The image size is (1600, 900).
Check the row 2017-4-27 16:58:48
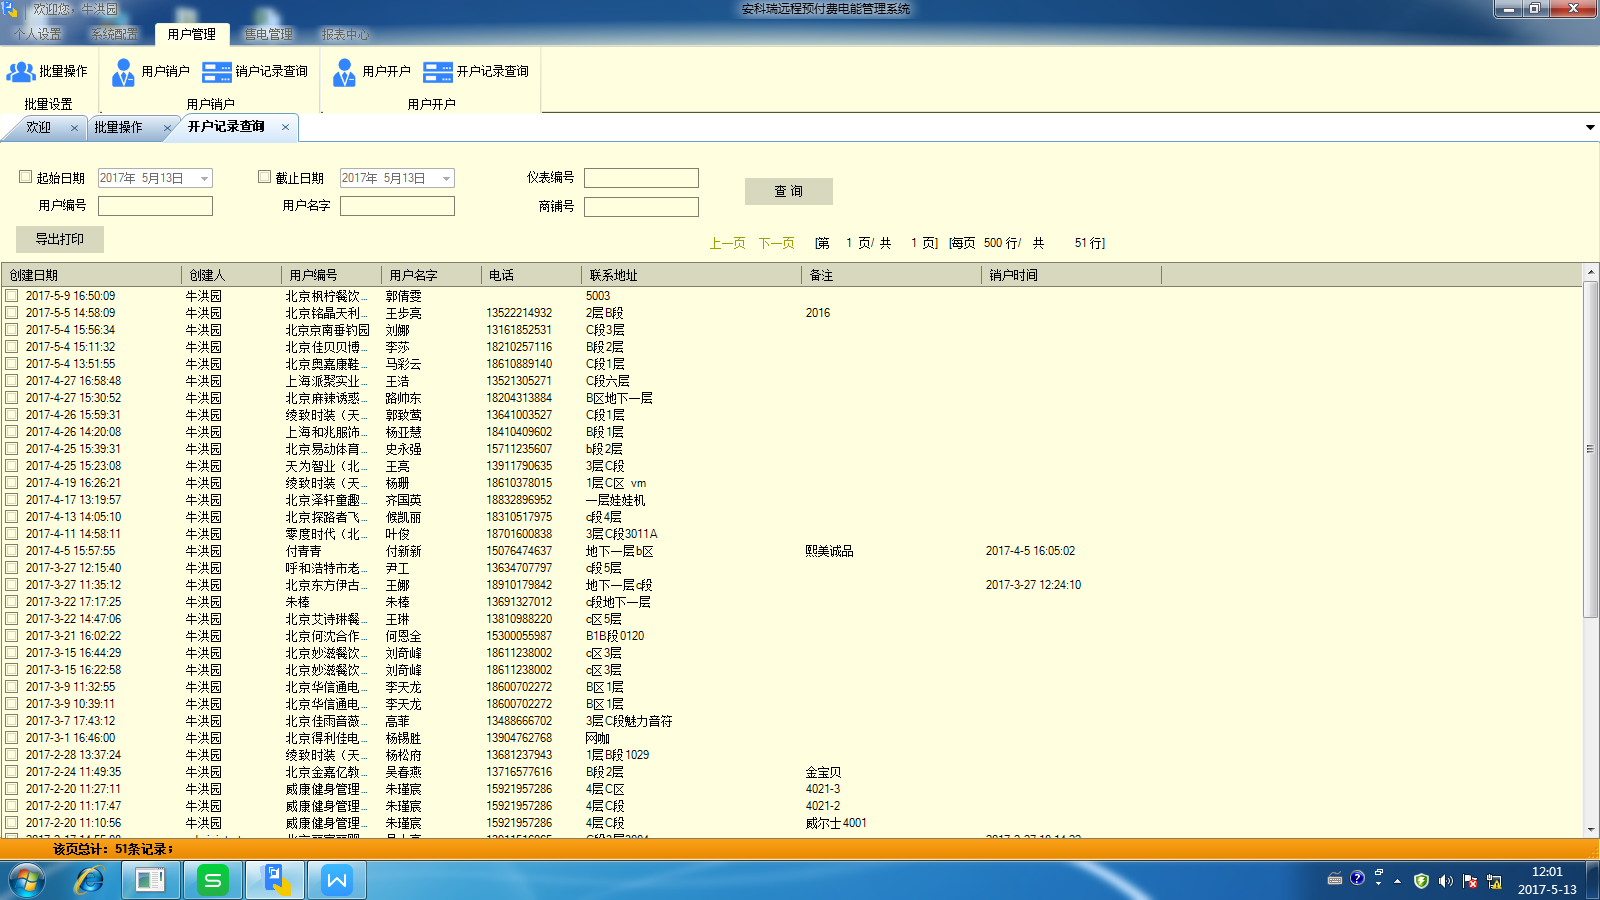coord(12,381)
